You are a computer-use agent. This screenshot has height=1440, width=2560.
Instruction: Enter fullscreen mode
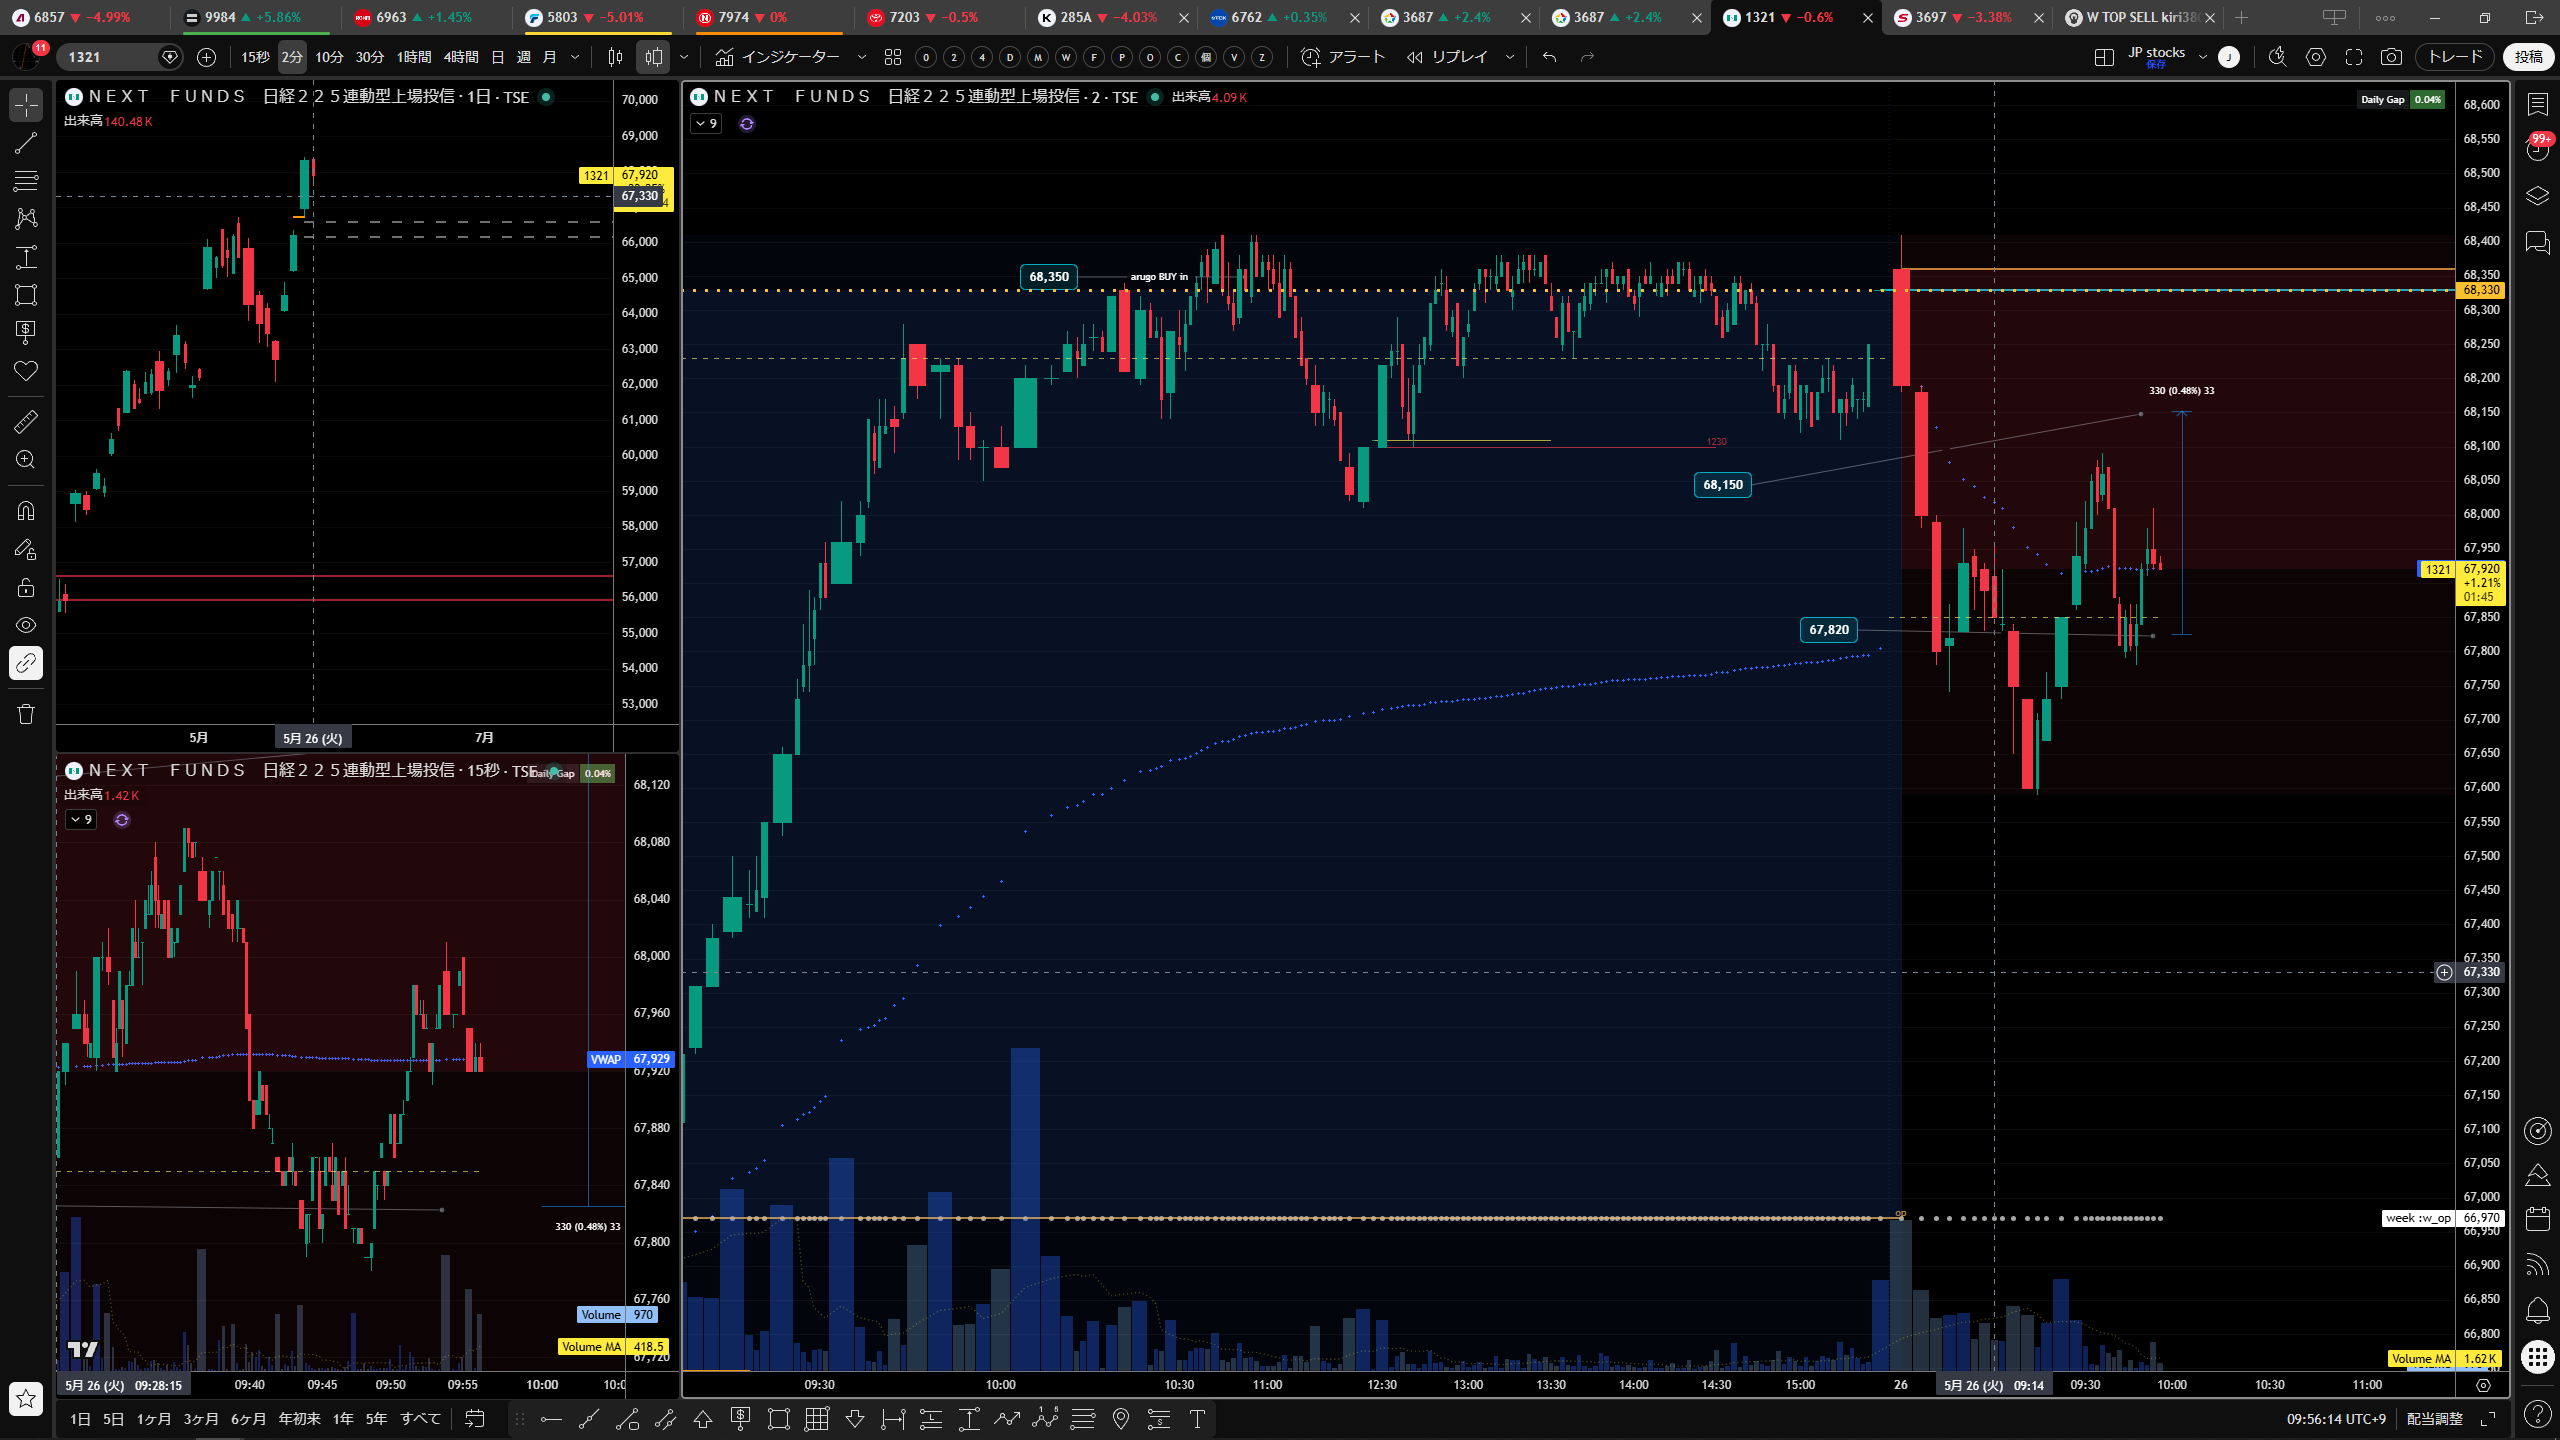[2354, 57]
